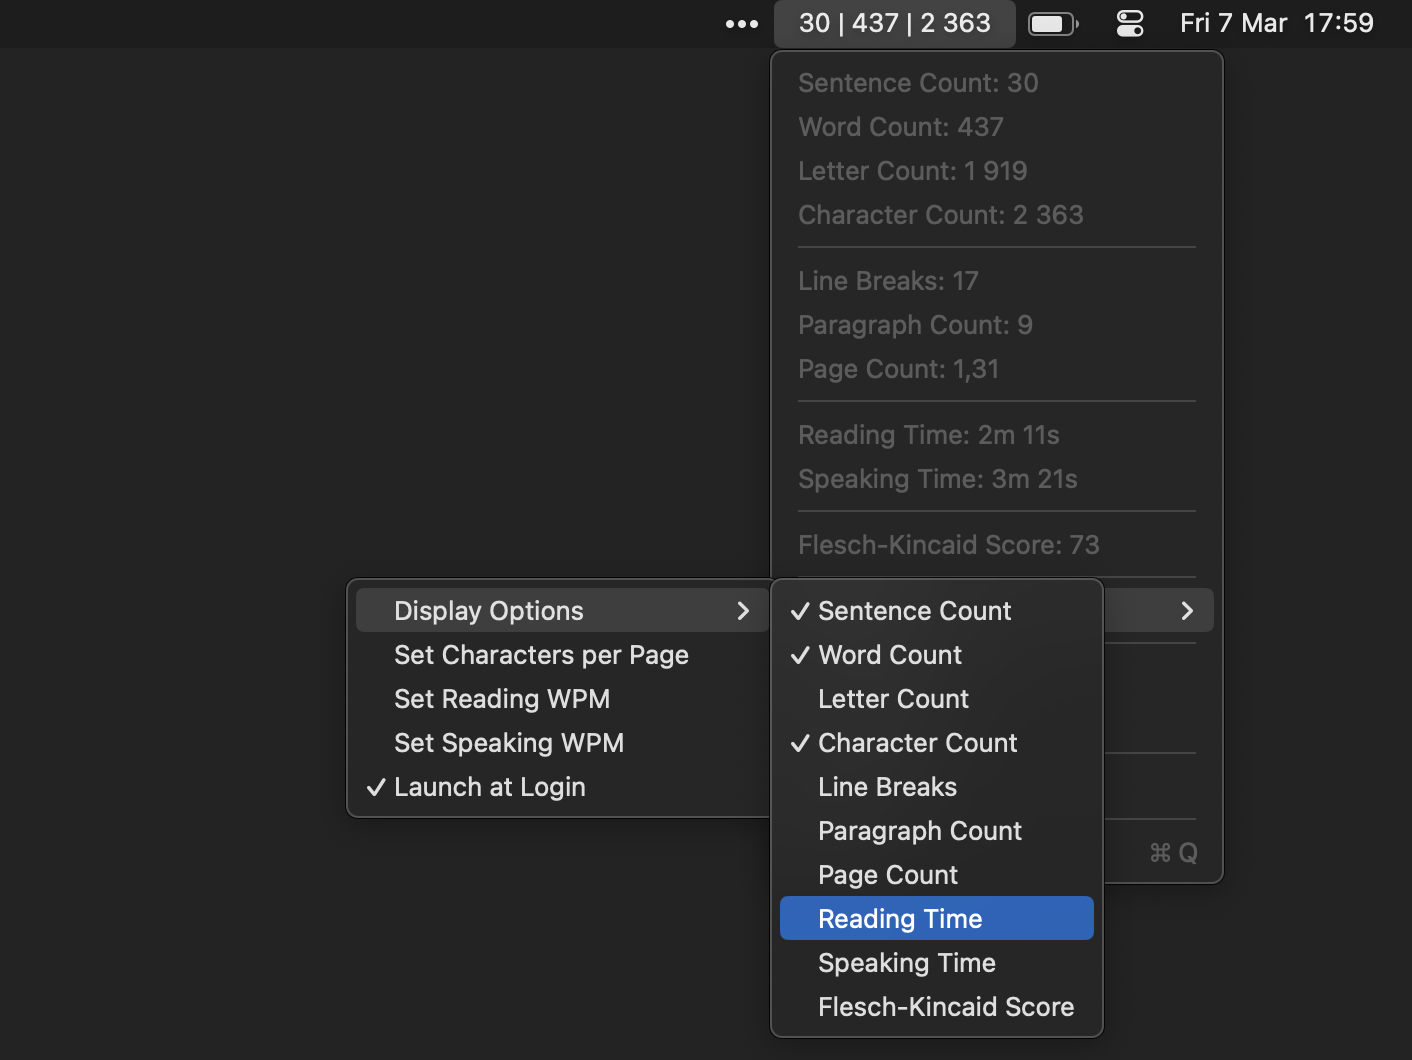The height and width of the screenshot is (1060, 1412).
Task: Turn on Speaking Time display
Action: point(906,963)
